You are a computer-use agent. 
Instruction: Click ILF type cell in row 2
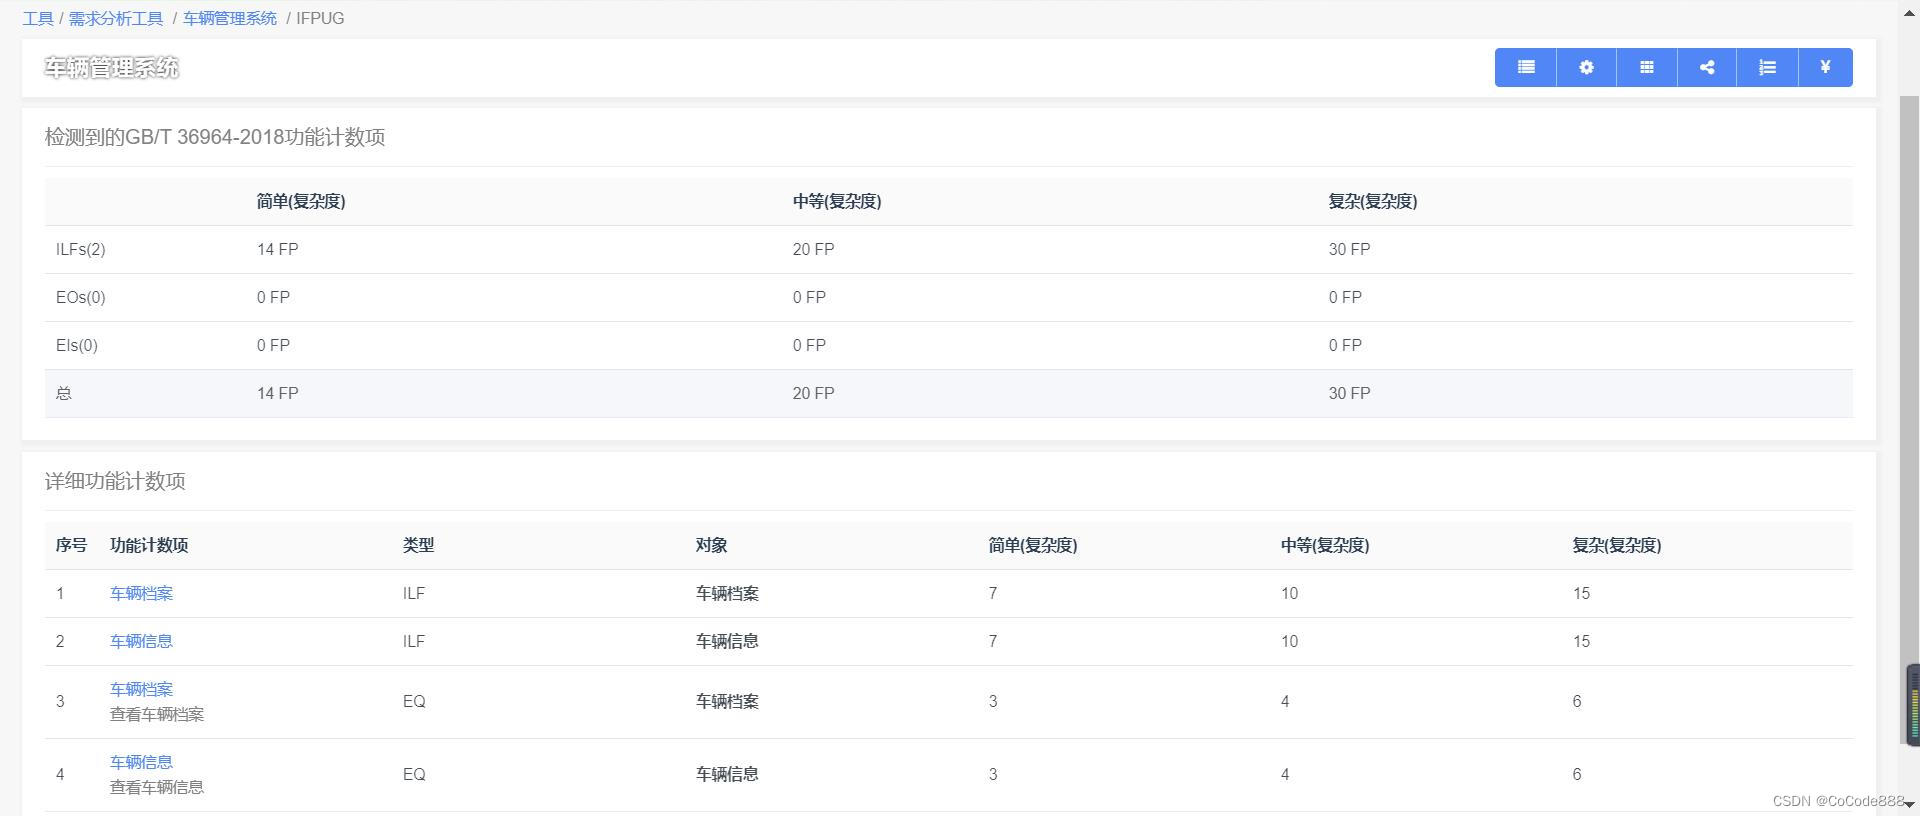pyautogui.click(x=414, y=641)
